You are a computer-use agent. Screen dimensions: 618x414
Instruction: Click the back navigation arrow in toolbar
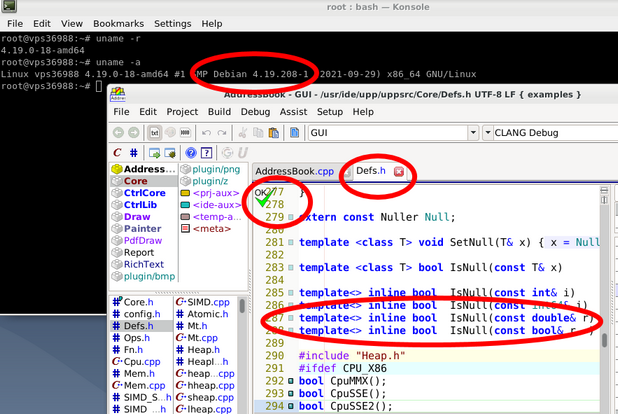tap(119, 132)
